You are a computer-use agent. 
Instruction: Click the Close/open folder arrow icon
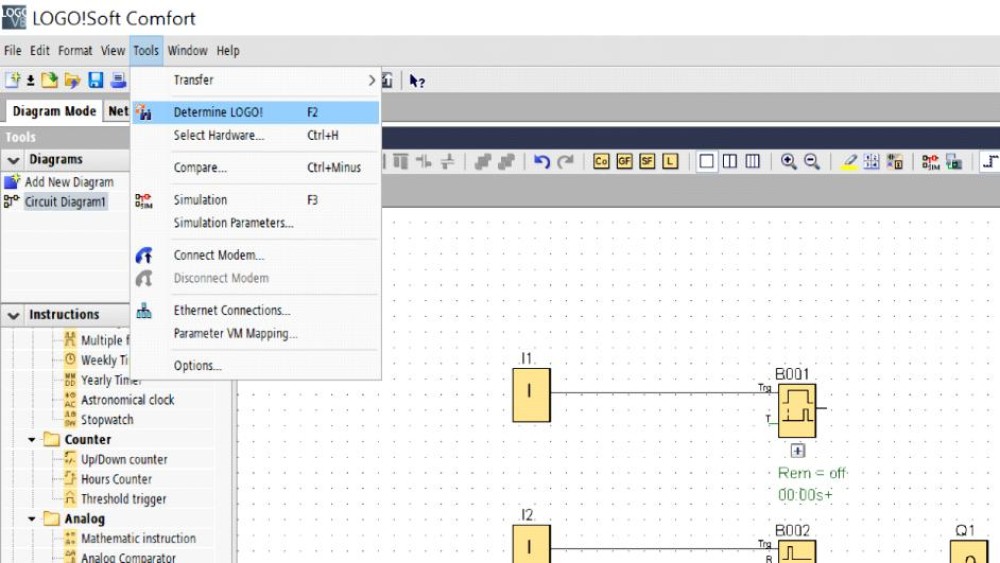(x=72, y=80)
